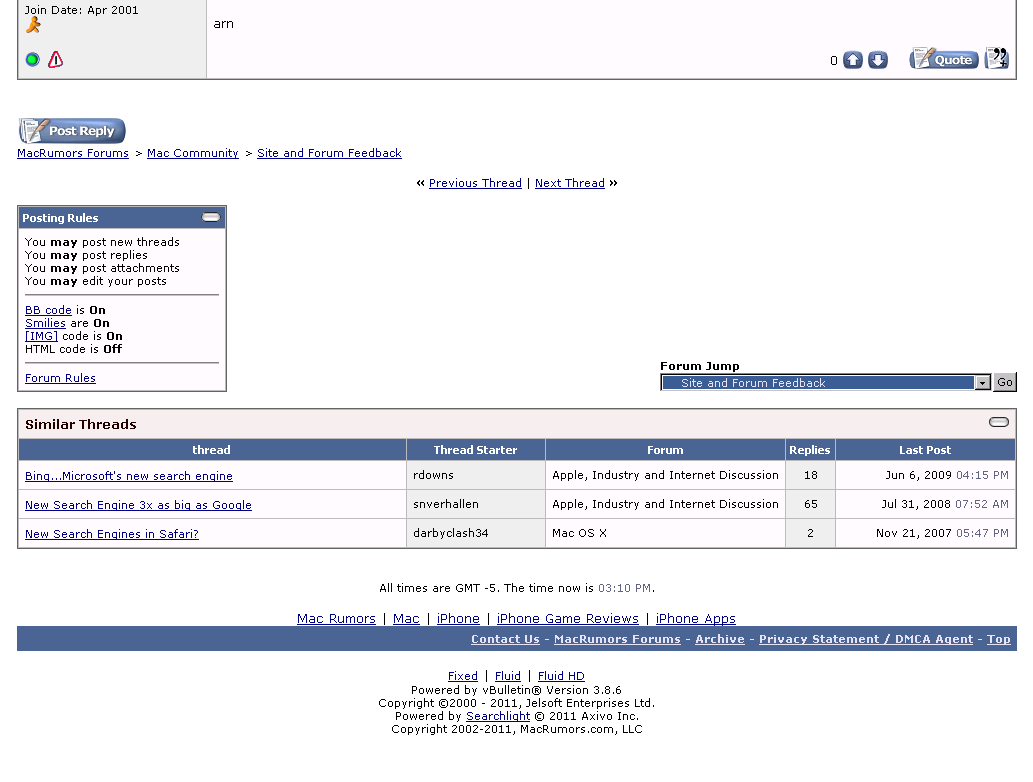Viewport: 1033px width, 782px height.
Task: Open the Site and Forum Feedback breadcrumb link
Action: (329, 153)
